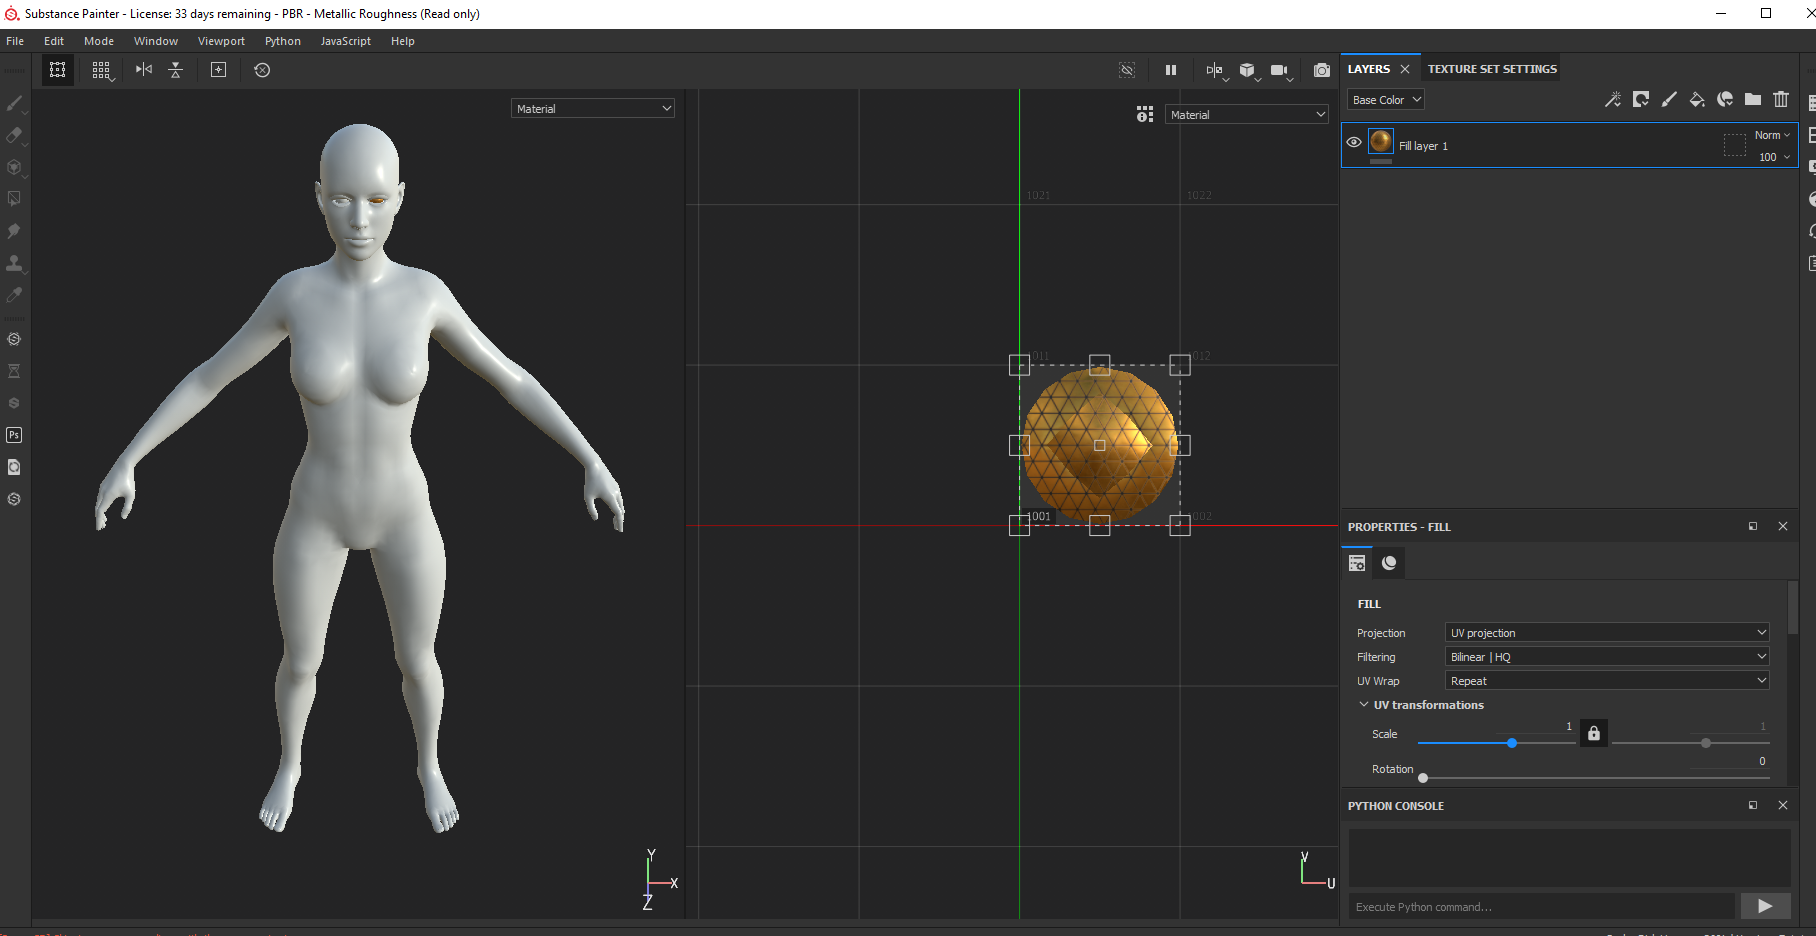Add a folder in Layers panel
The height and width of the screenshot is (936, 1816).
click(1753, 99)
